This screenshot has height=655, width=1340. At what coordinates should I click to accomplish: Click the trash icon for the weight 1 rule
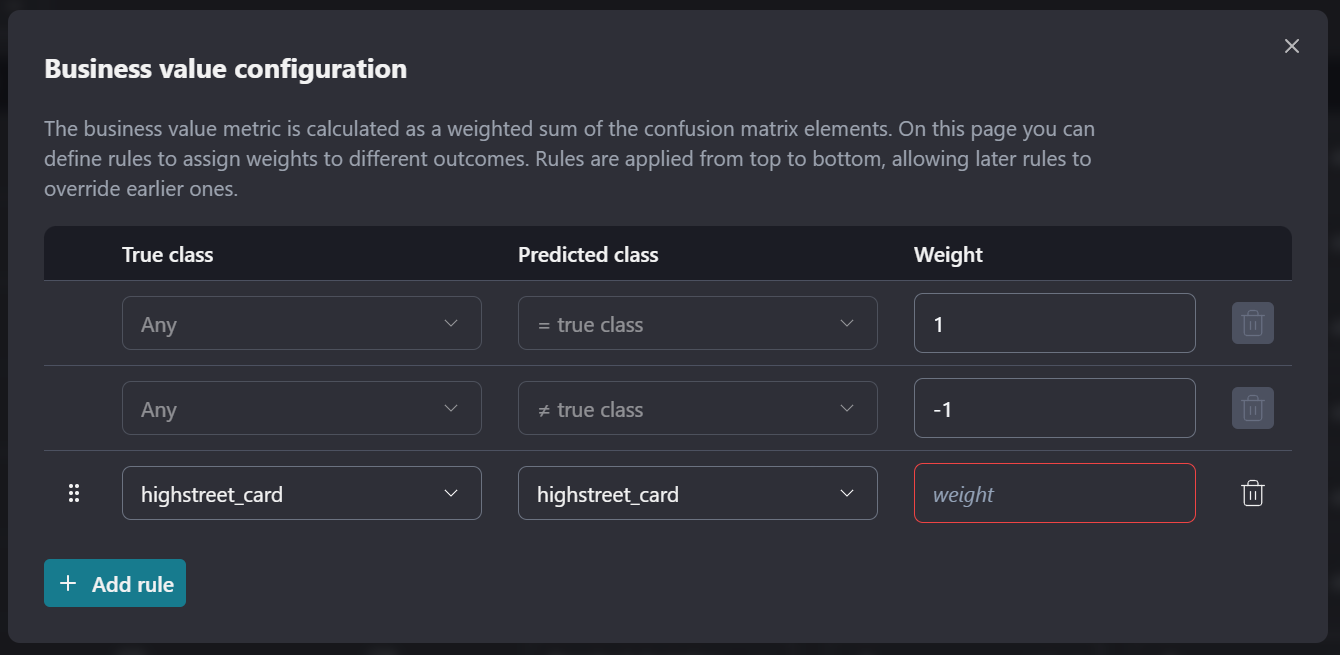tap(1252, 323)
